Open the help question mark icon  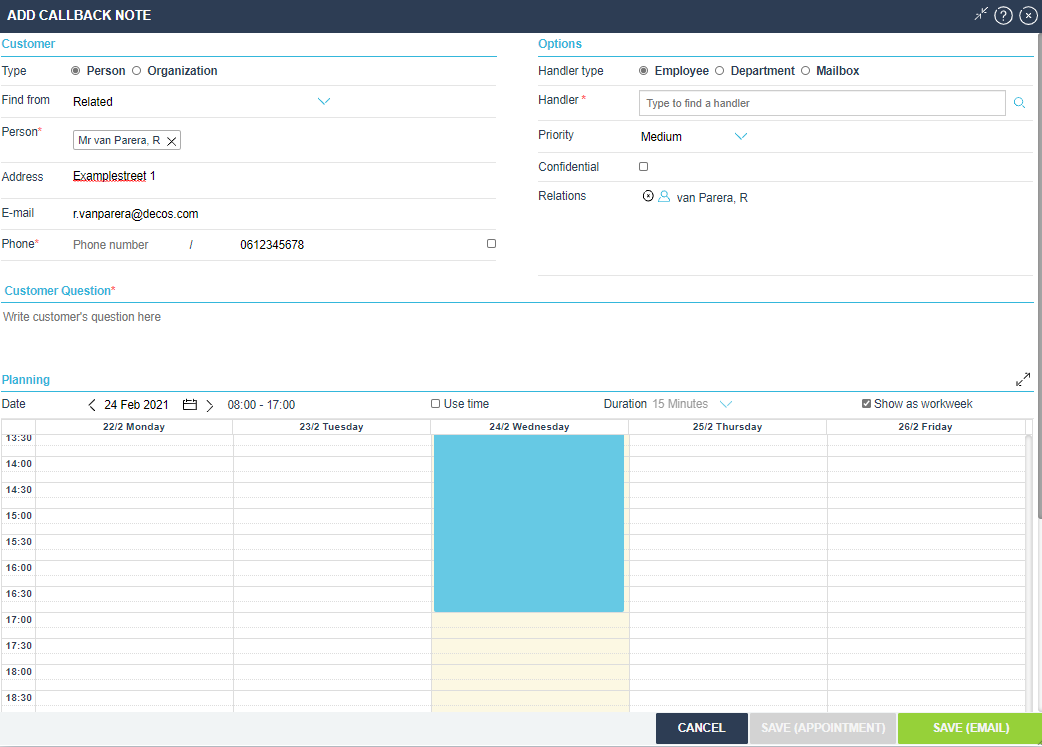[1004, 16]
